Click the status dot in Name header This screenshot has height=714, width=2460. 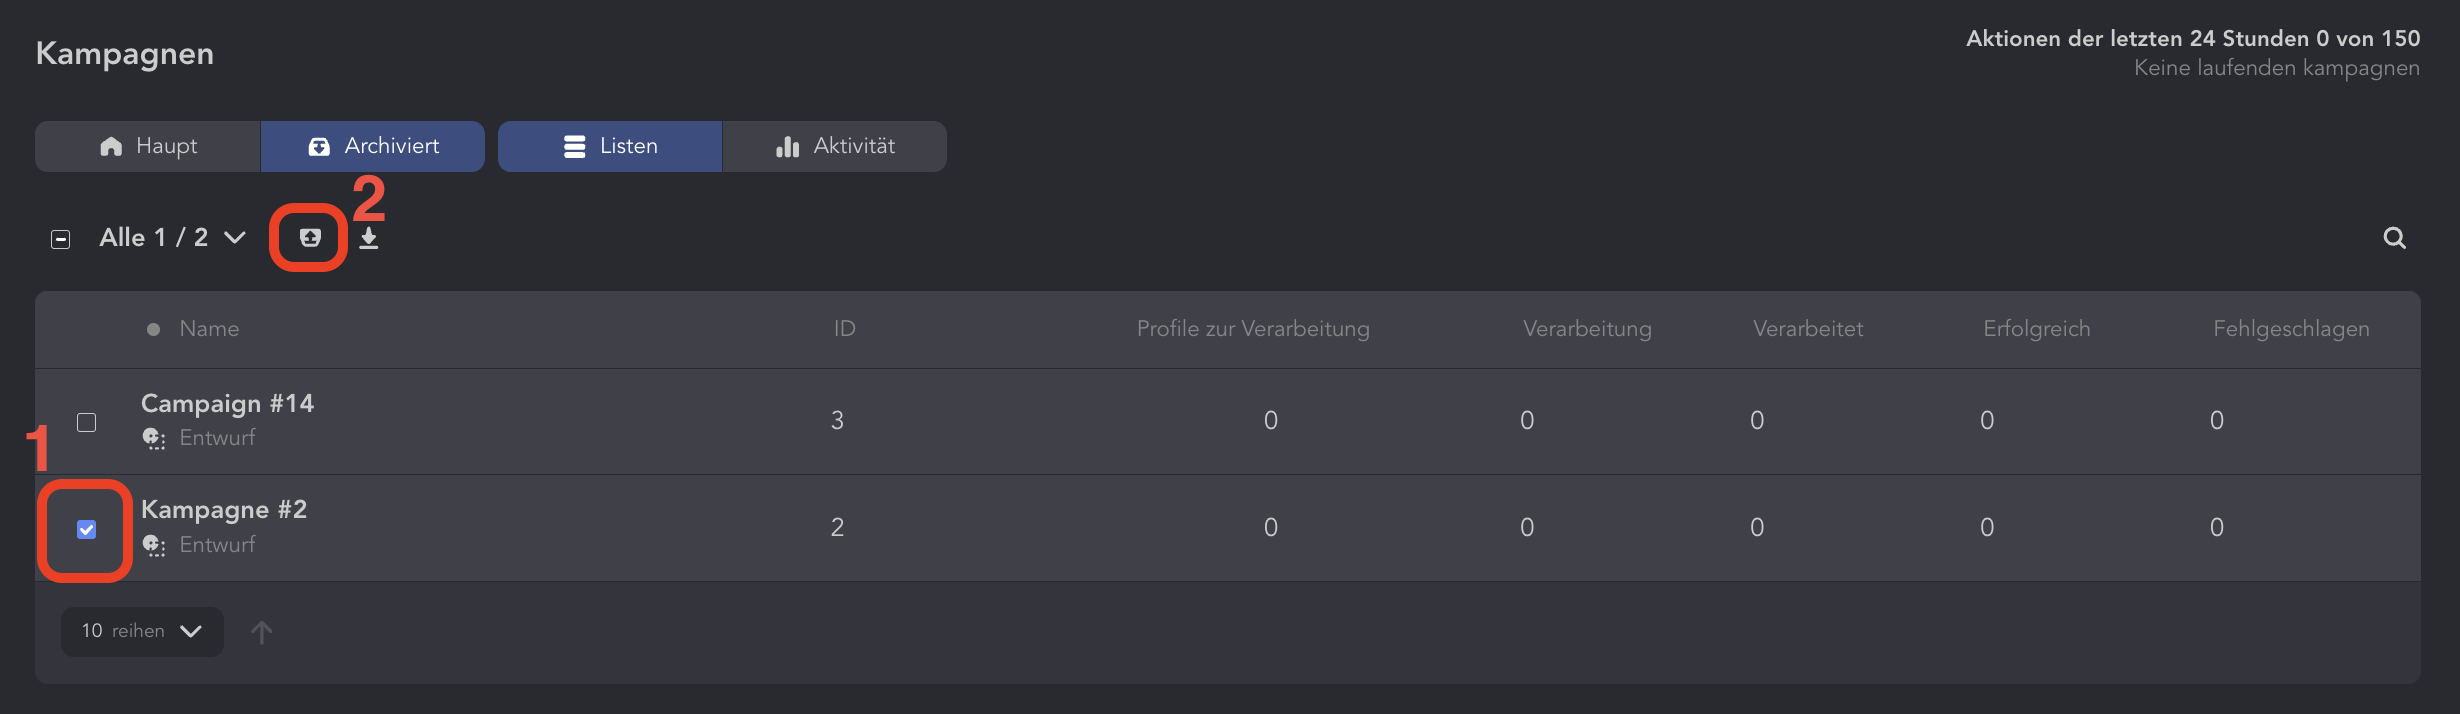153,329
